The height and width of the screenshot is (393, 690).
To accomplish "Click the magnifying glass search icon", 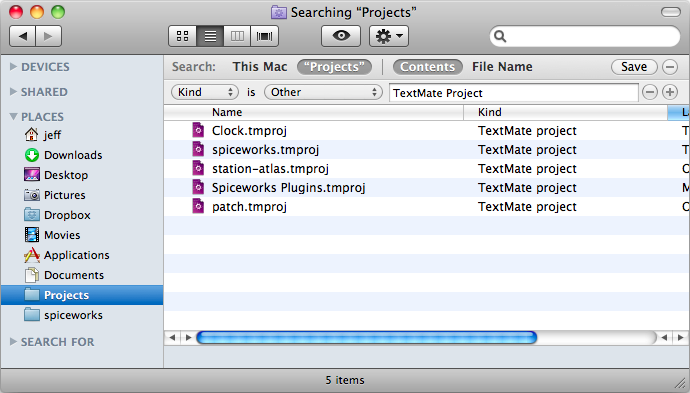I will point(500,36).
